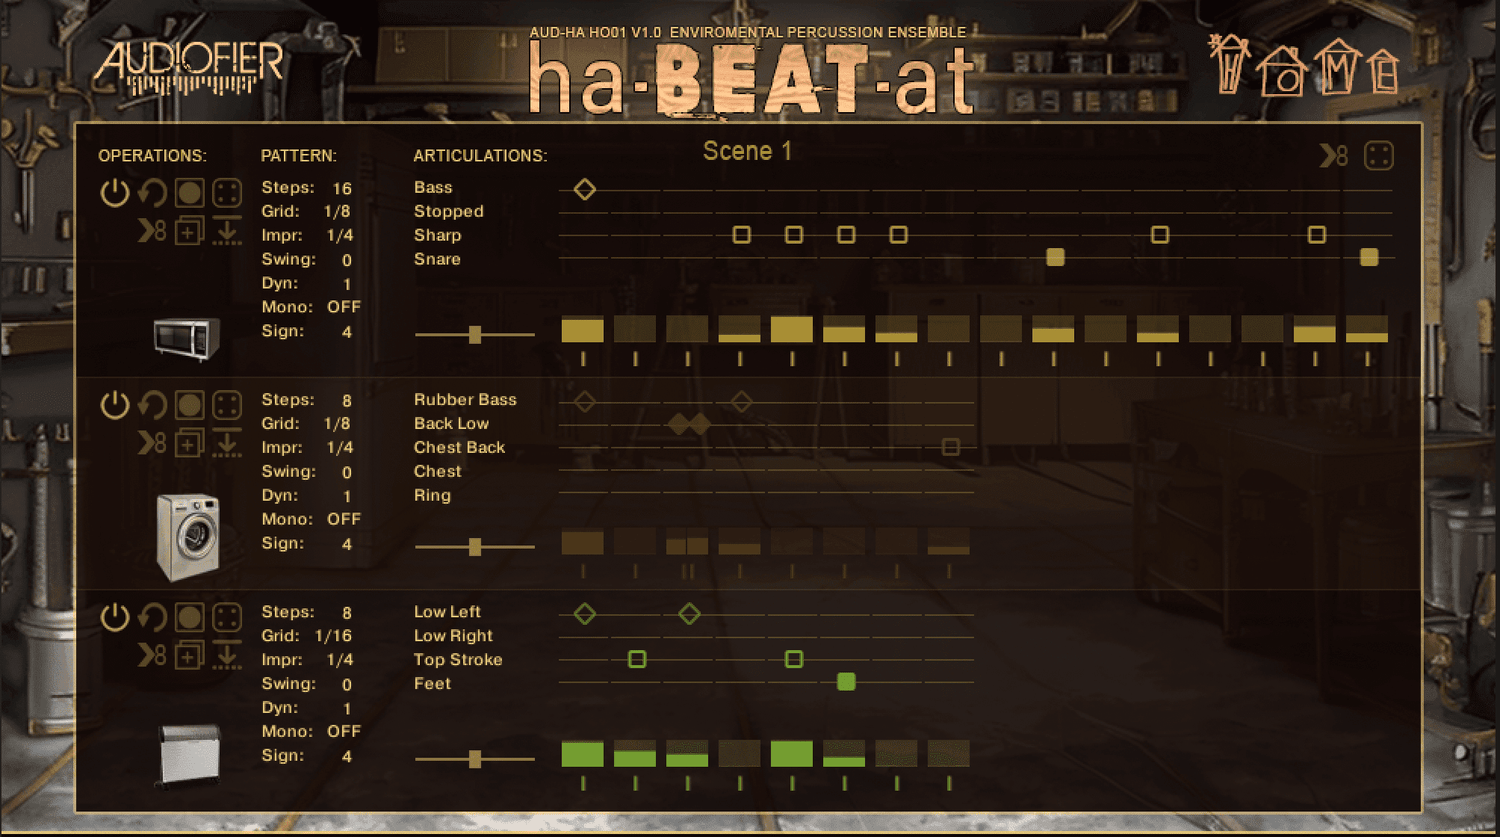Viewport: 1500px width, 837px height.
Task: Click the record circle on washing machine track
Action: point(189,405)
